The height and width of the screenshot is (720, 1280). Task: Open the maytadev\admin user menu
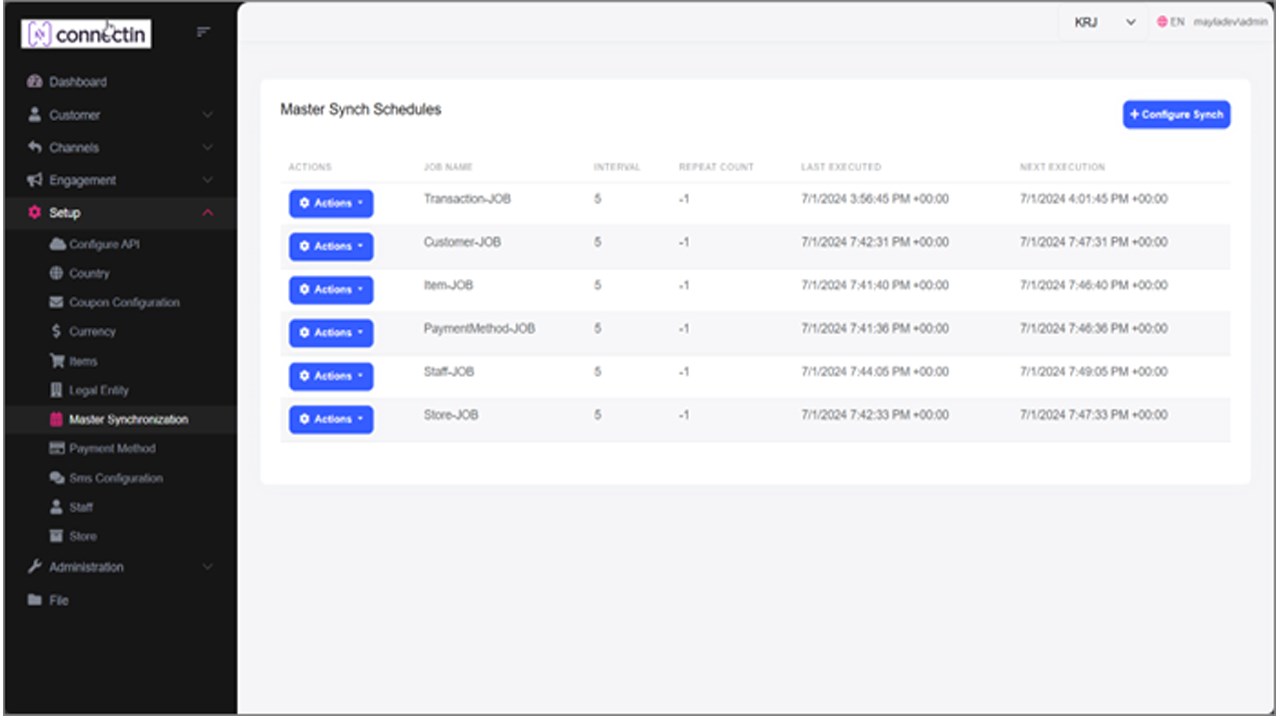1231,22
